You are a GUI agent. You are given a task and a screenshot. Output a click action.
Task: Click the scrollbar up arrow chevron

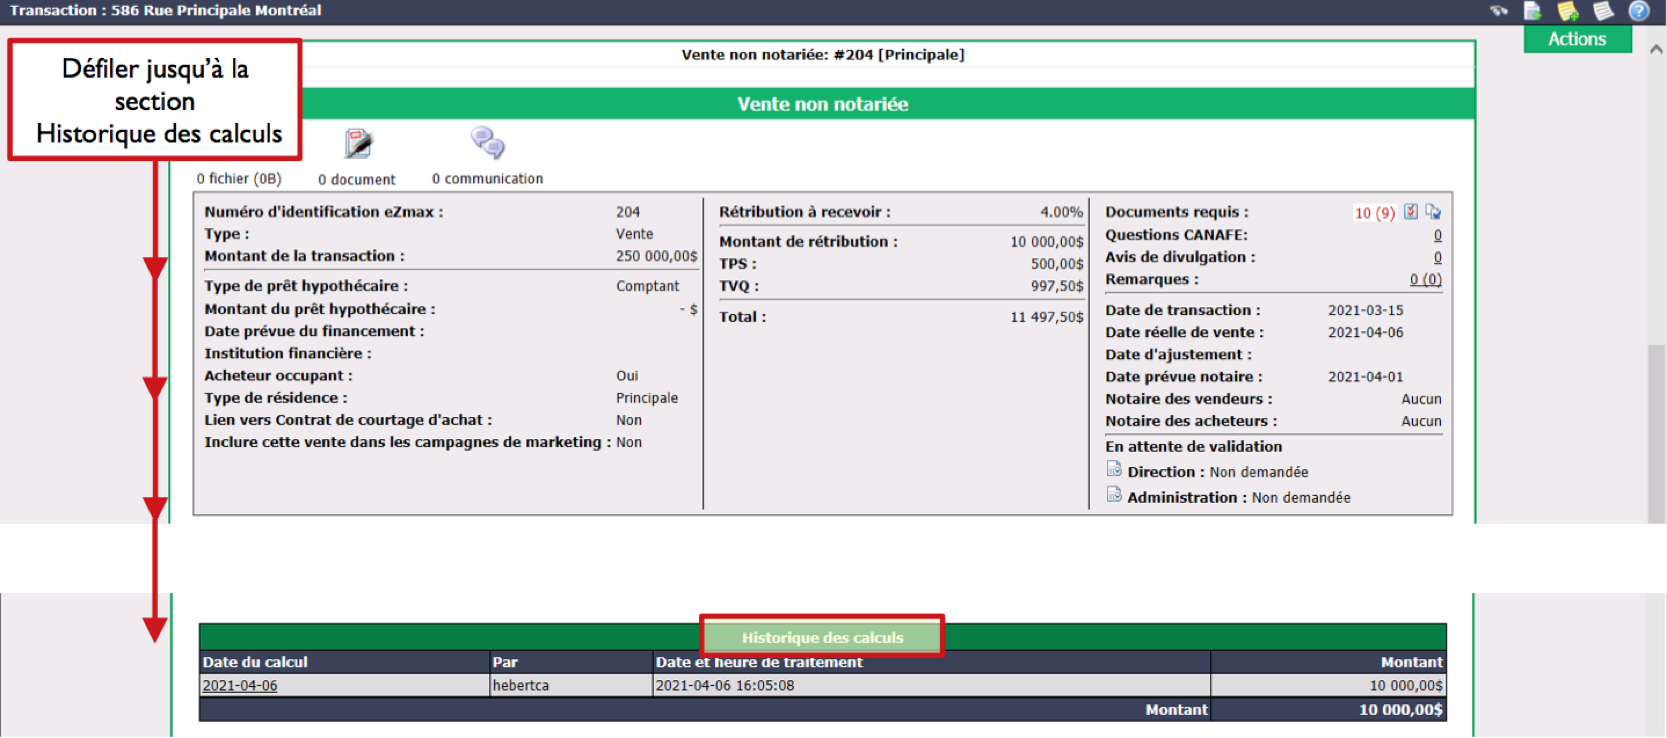click(x=1656, y=49)
